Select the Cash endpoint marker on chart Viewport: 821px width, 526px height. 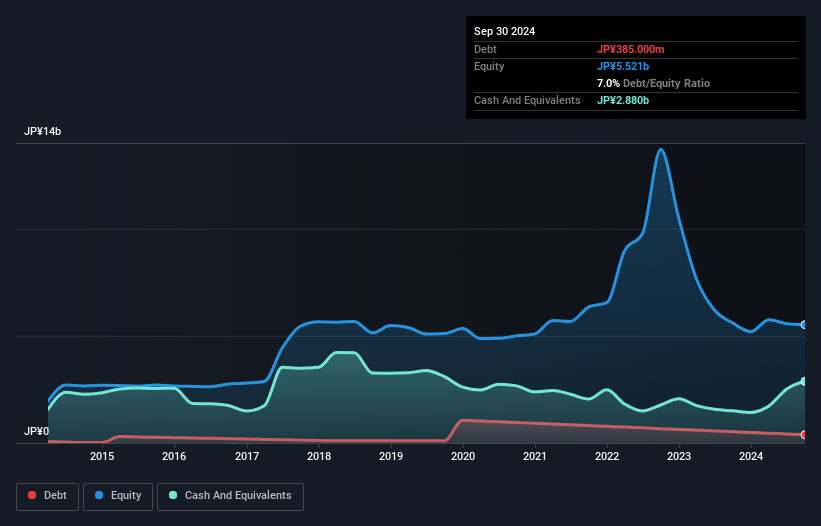pos(804,382)
